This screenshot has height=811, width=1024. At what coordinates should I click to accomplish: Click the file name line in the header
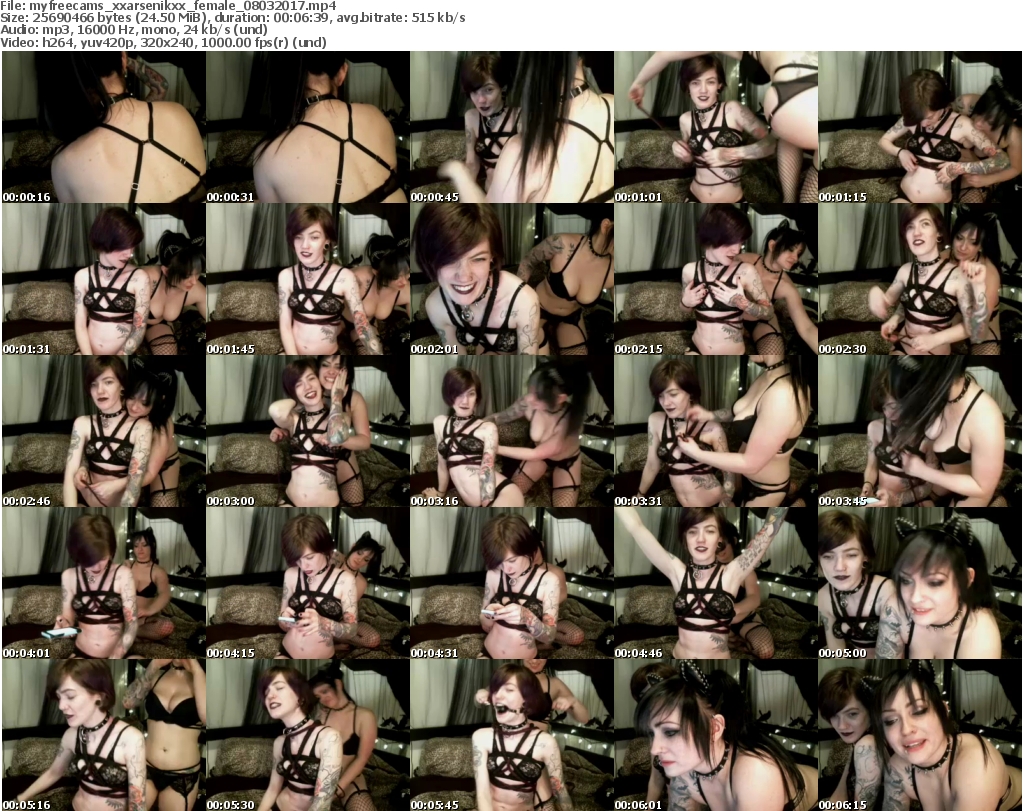click(168, 5)
